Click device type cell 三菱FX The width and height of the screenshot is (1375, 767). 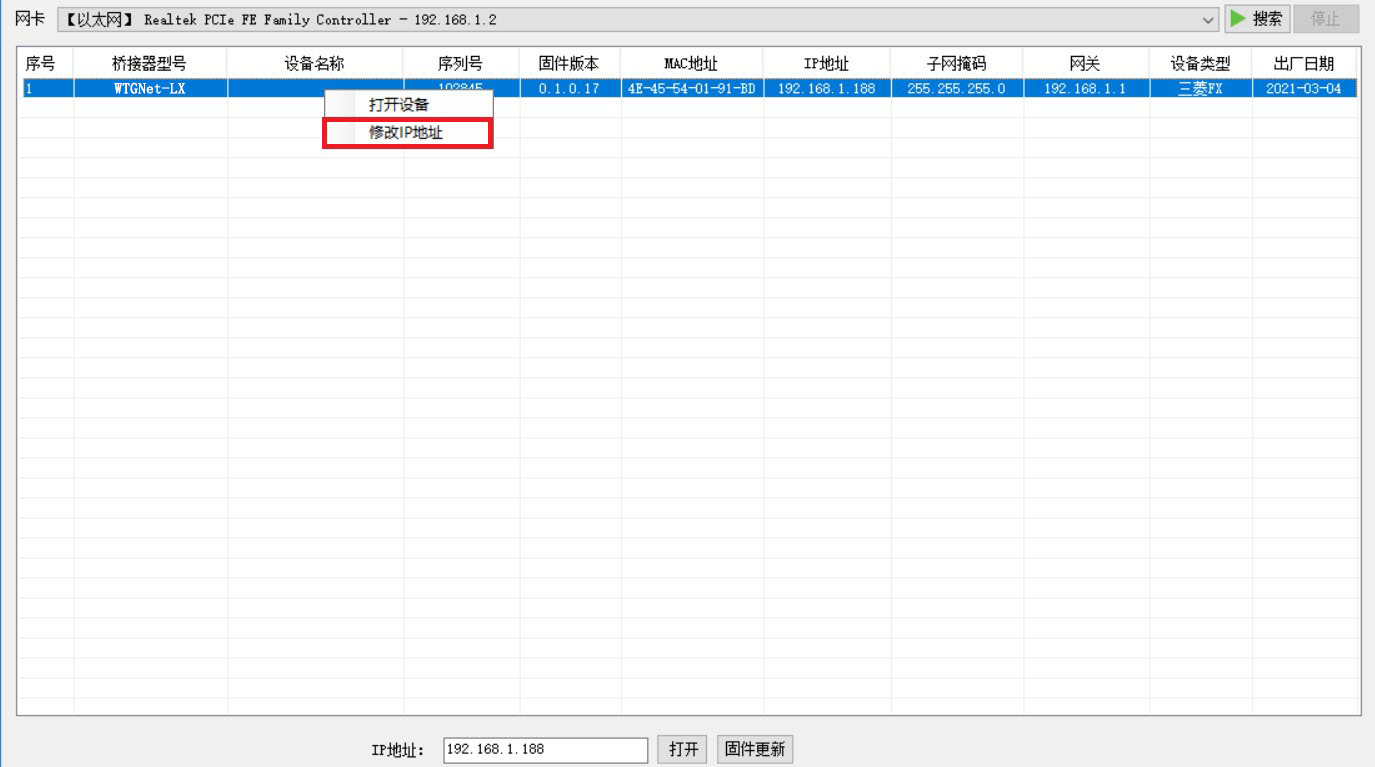1201,88
